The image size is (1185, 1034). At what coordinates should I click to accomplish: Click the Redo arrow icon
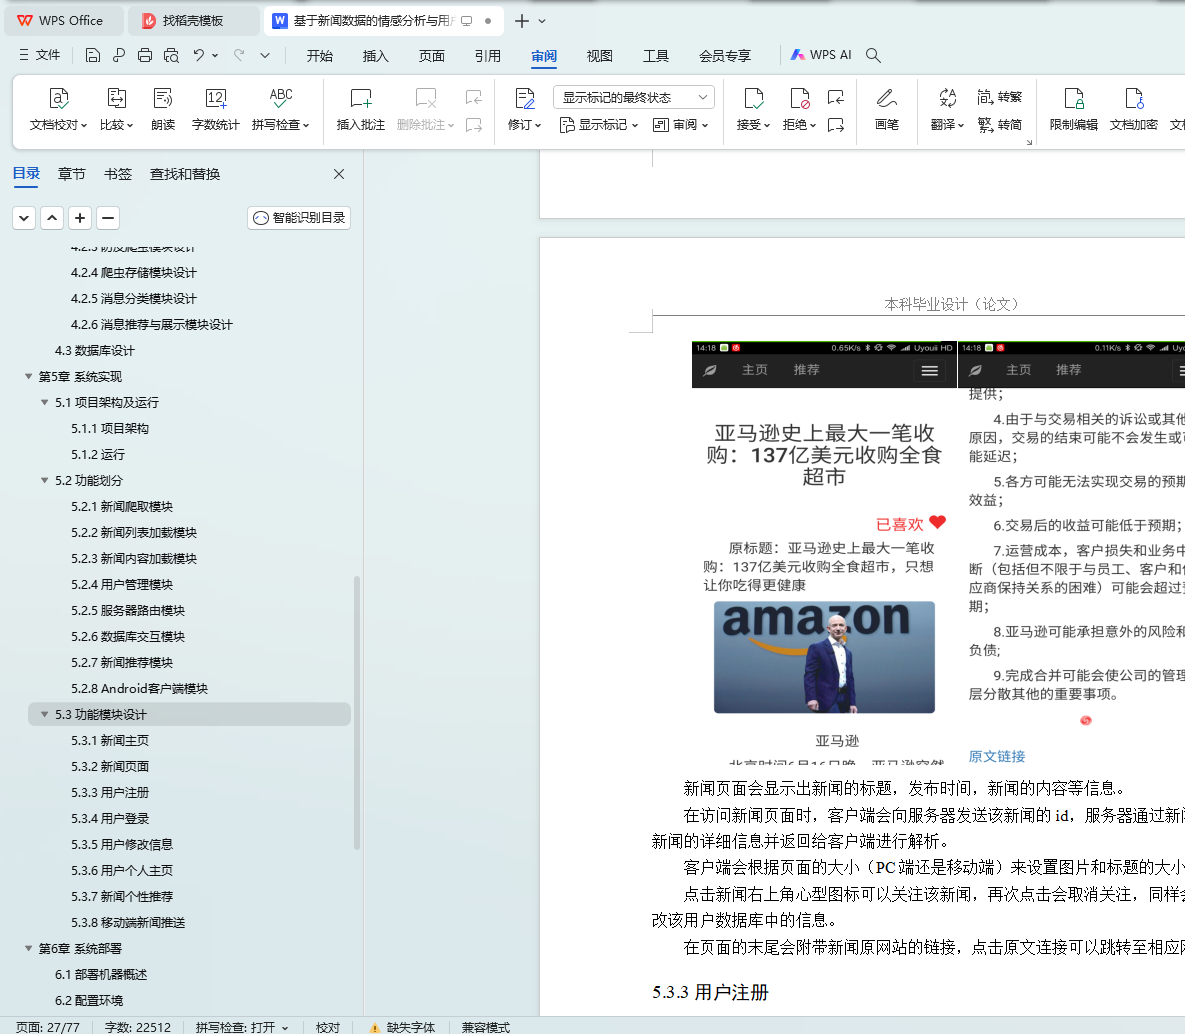click(x=239, y=55)
